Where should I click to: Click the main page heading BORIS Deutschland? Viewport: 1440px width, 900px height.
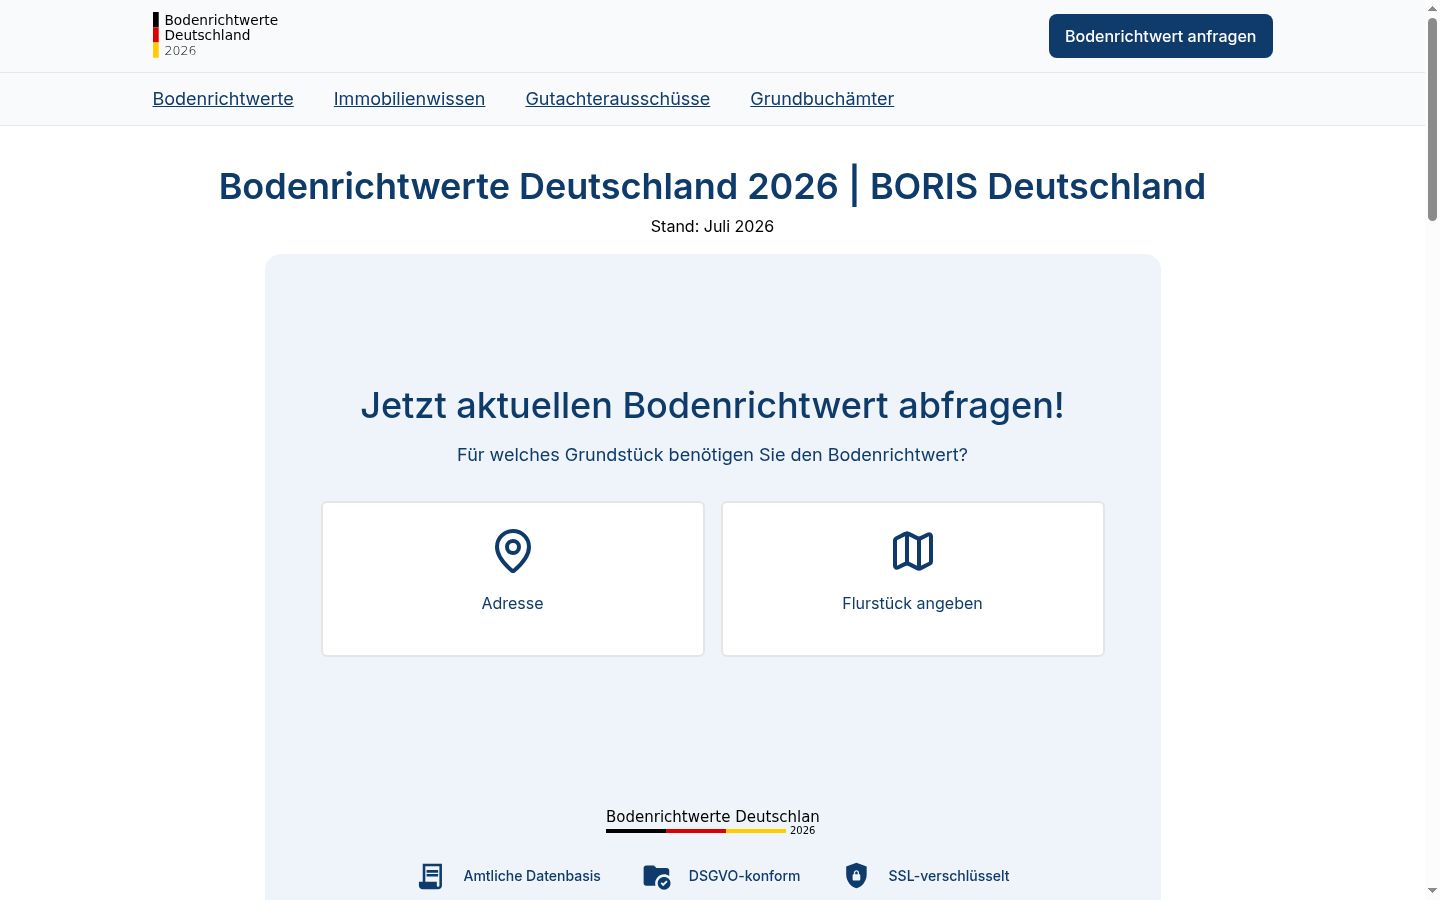pos(712,186)
